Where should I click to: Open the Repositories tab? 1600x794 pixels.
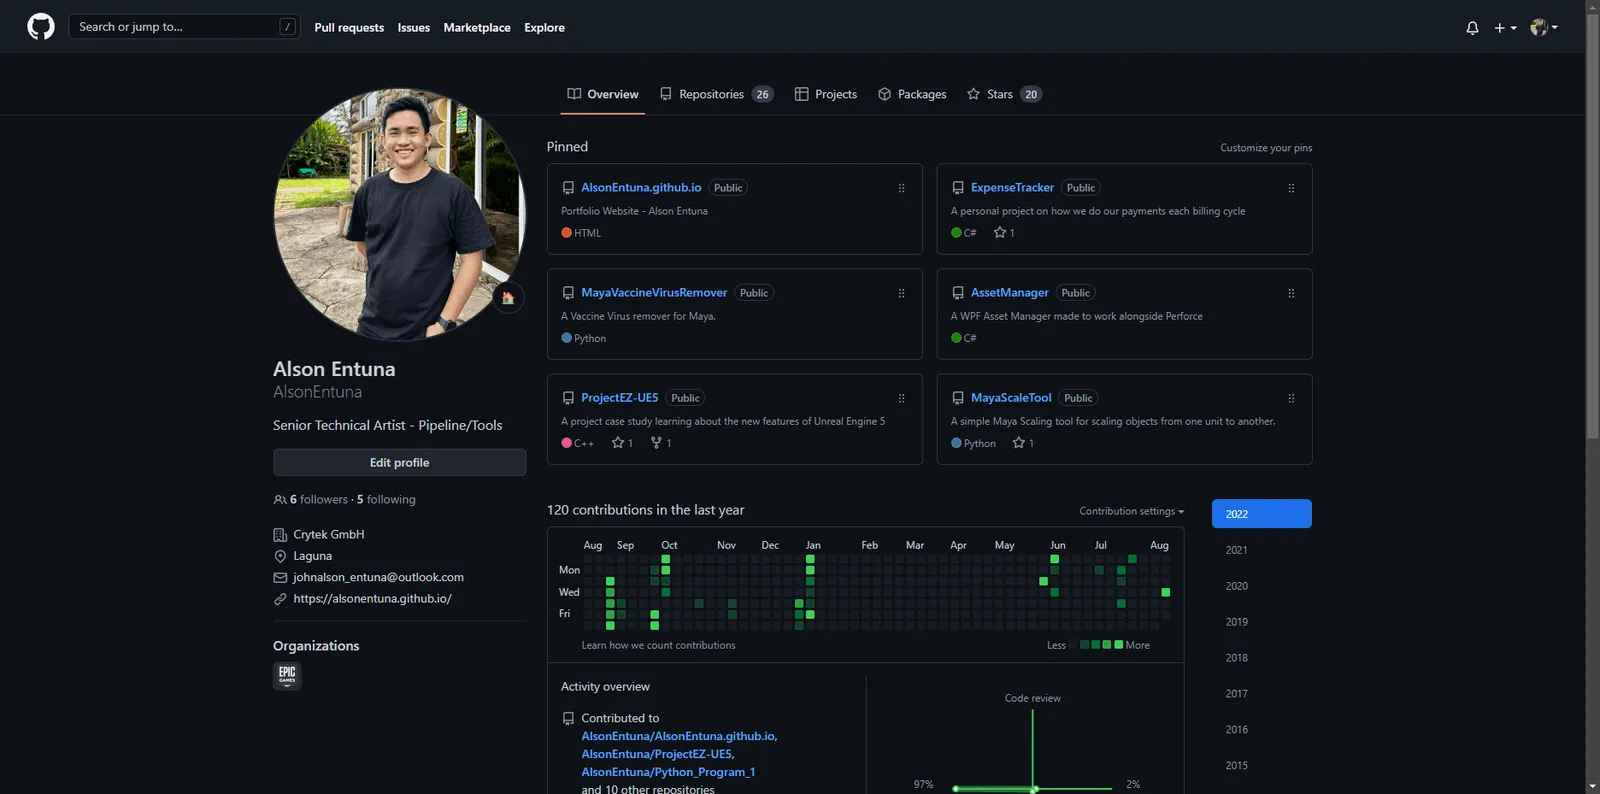click(x=716, y=94)
